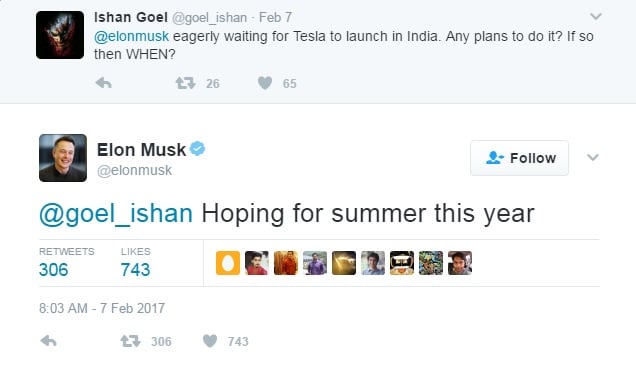Open the @elonmusk mention link
Image resolution: width=636 pixels, height=379 pixels.
pos(131,37)
